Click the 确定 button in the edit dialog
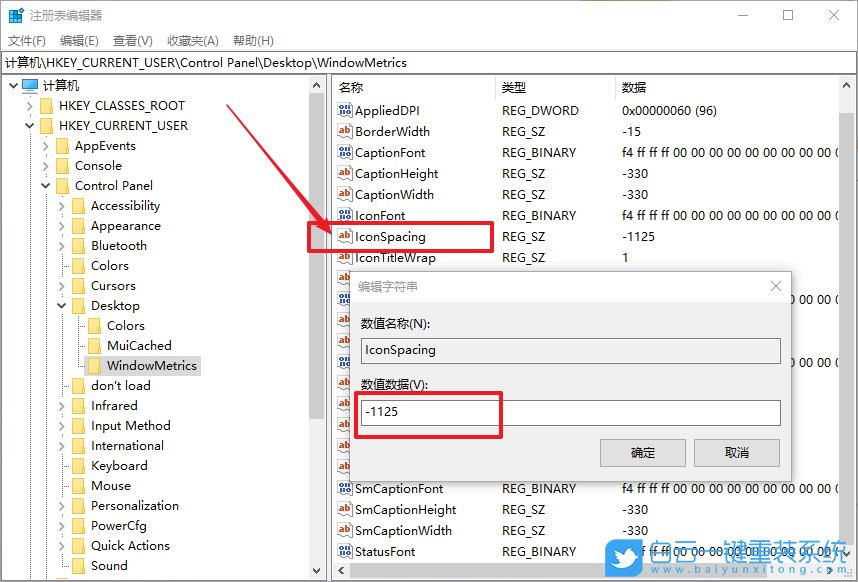The height and width of the screenshot is (582, 858). [x=642, y=452]
